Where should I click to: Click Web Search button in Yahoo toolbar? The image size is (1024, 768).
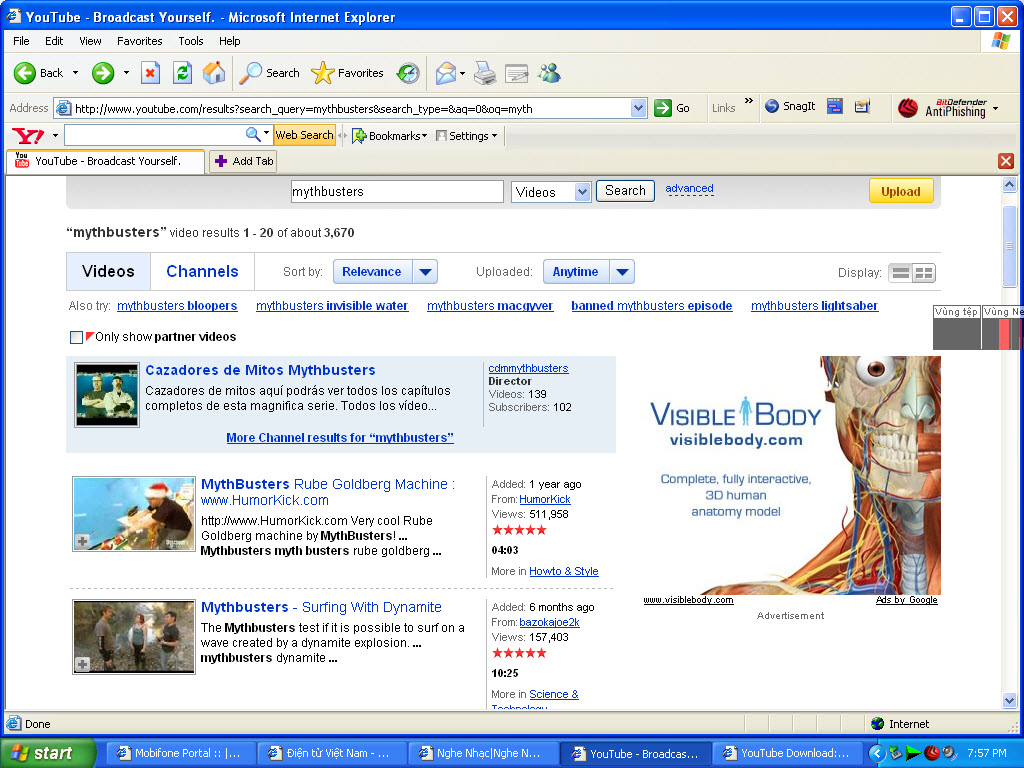tap(304, 135)
